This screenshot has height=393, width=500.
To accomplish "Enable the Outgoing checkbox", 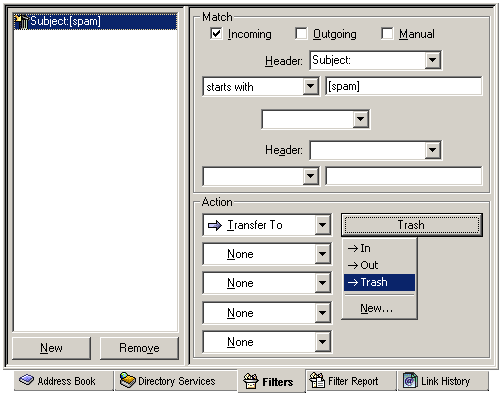I will point(301,34).
